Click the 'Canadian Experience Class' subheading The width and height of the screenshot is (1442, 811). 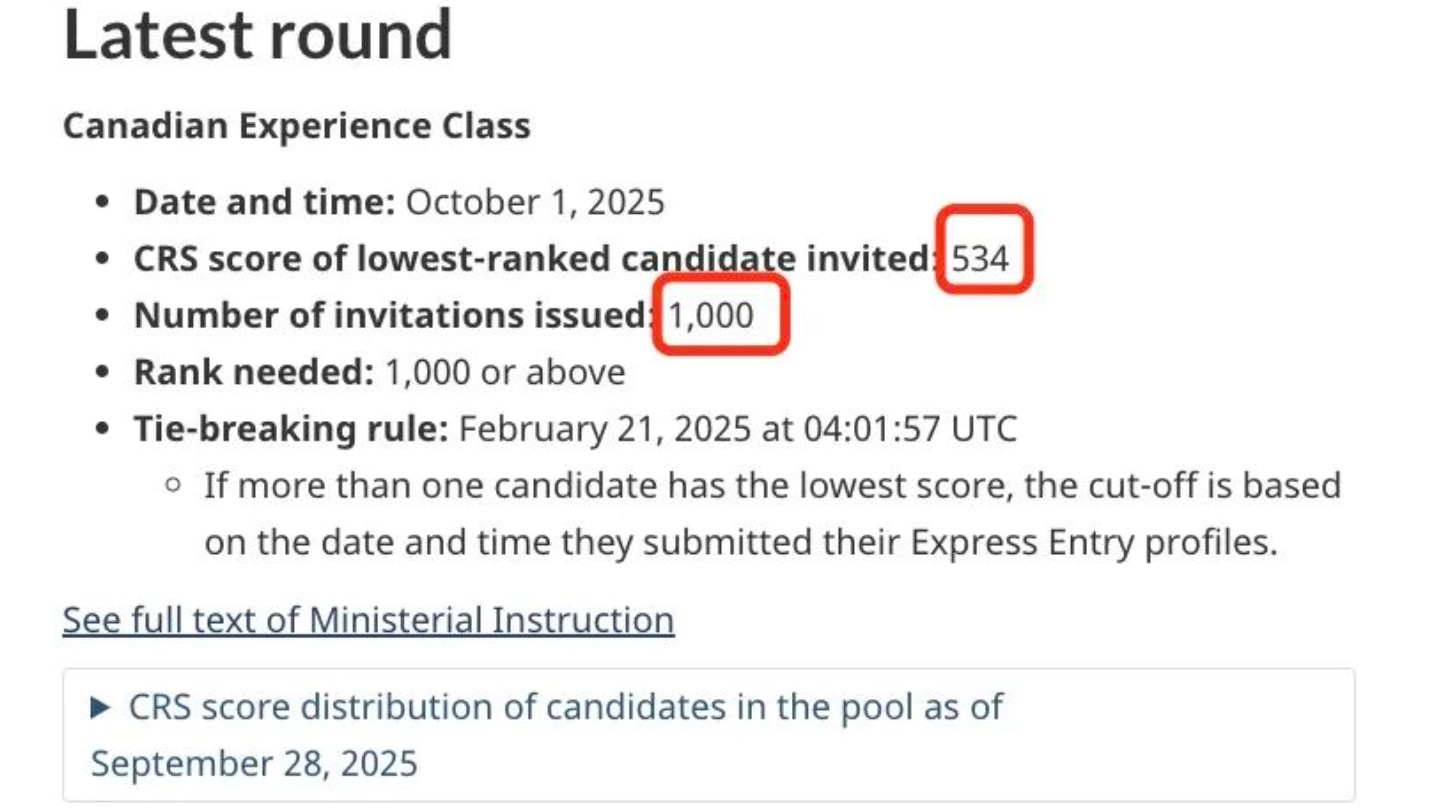point(296,127)
